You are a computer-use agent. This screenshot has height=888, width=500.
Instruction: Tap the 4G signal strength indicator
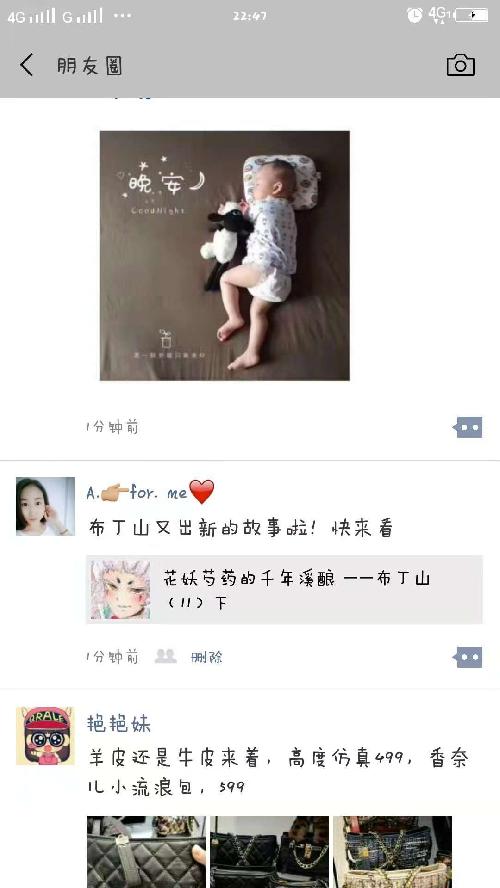(x=32, y=16)
